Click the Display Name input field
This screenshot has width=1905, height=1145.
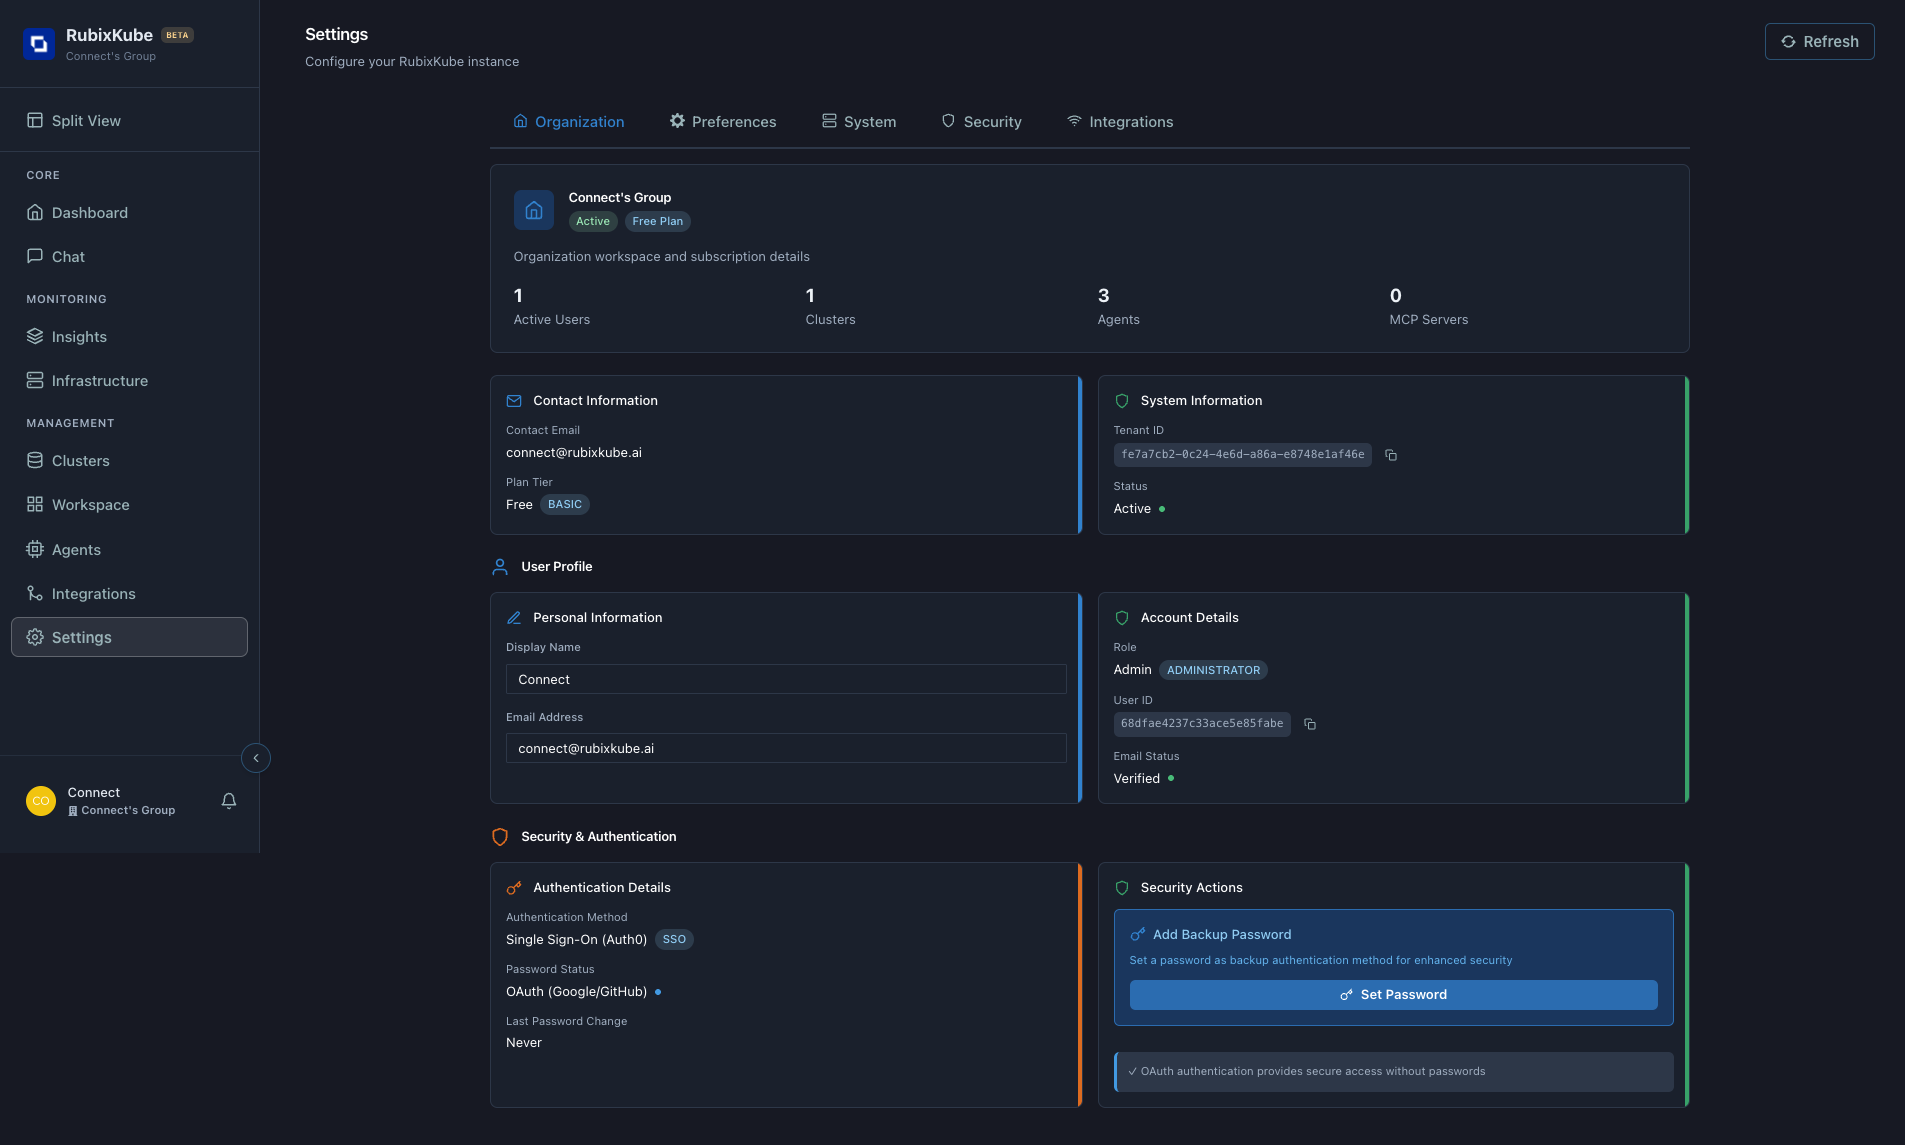tap(785, 679)
